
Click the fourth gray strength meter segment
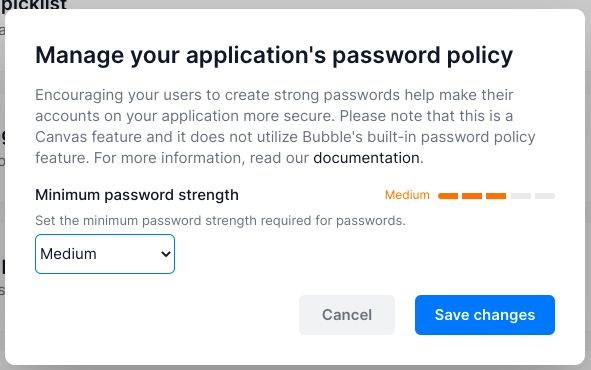(x=521, y=196)
